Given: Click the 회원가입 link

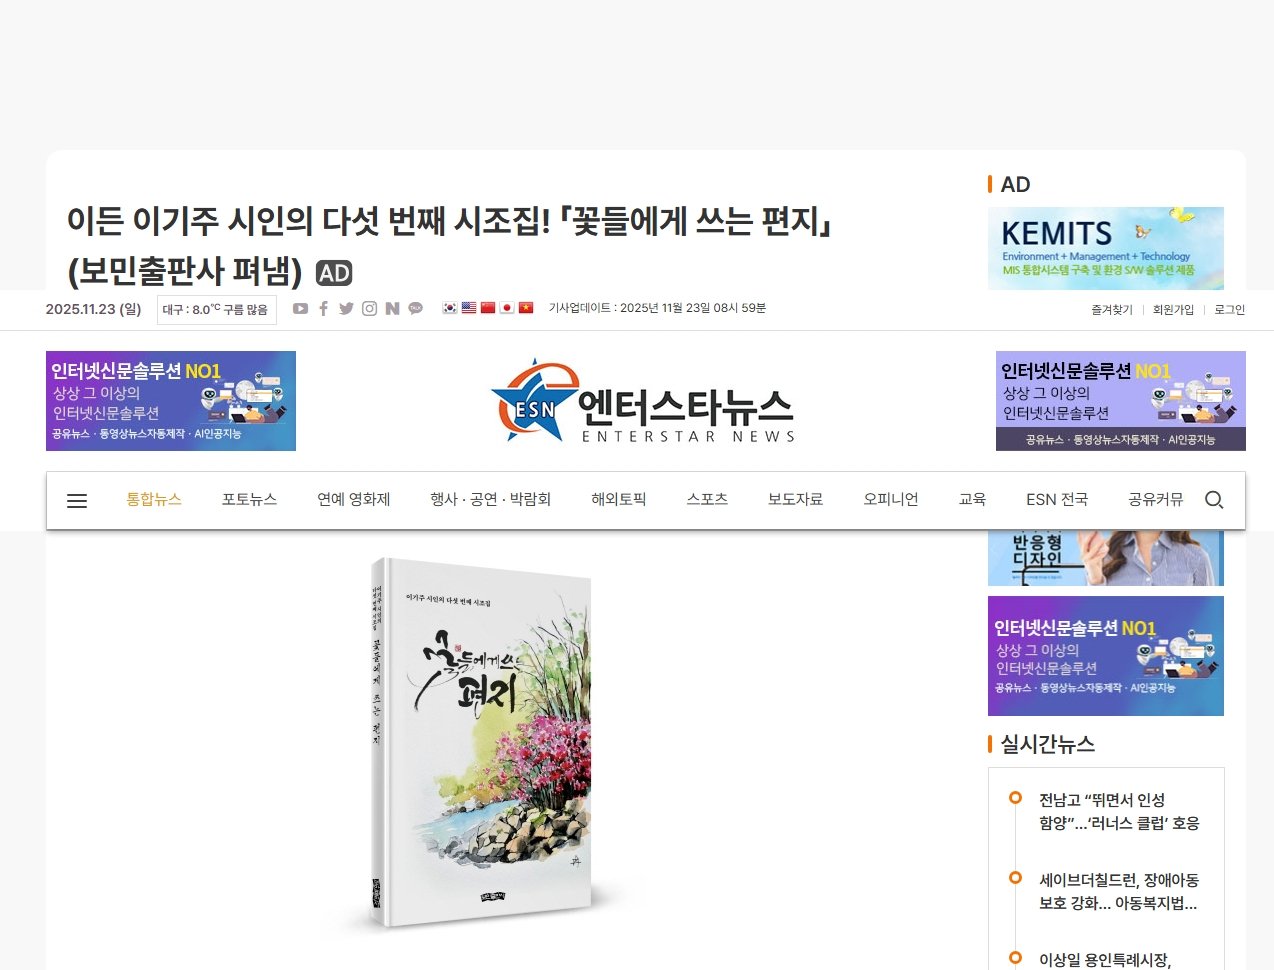Looking at the screenshot, I should pos(1173,310).
